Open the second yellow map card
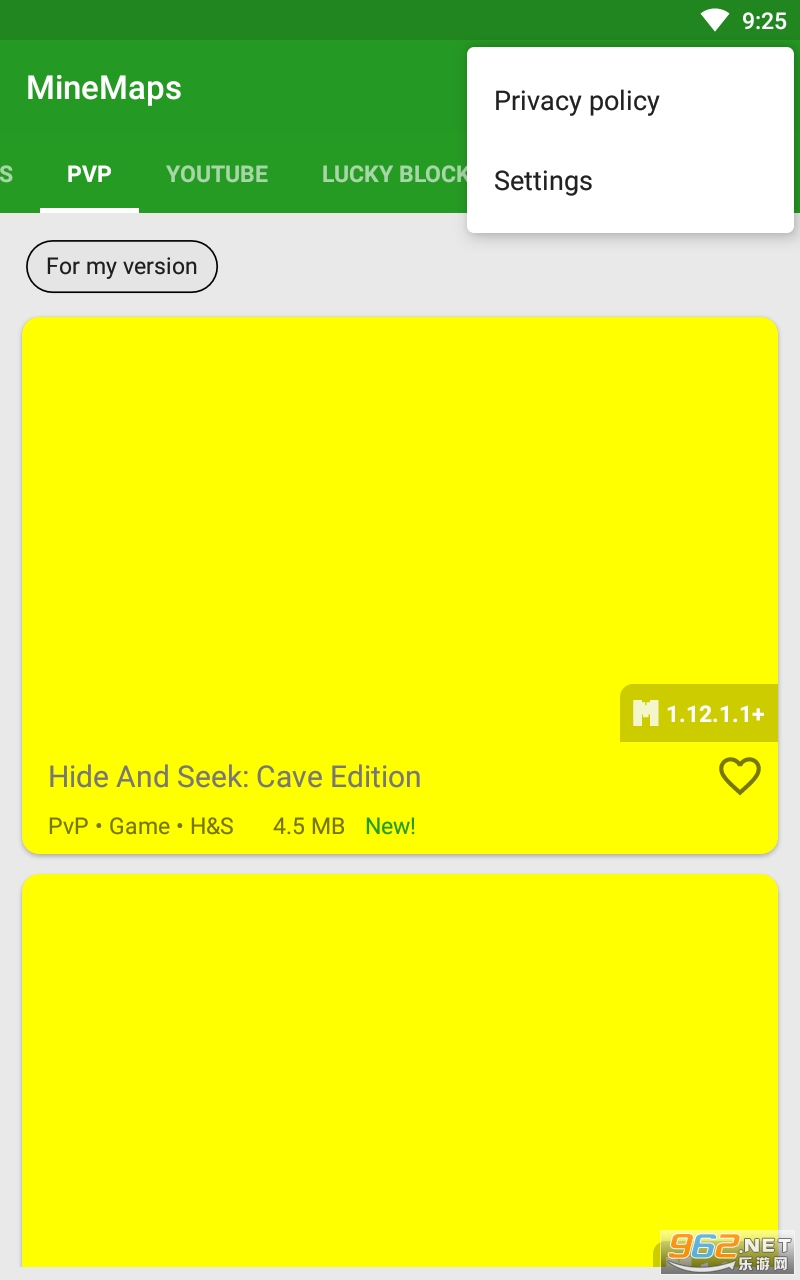This screenshot has height=1280, width=800. point(400,1070)
